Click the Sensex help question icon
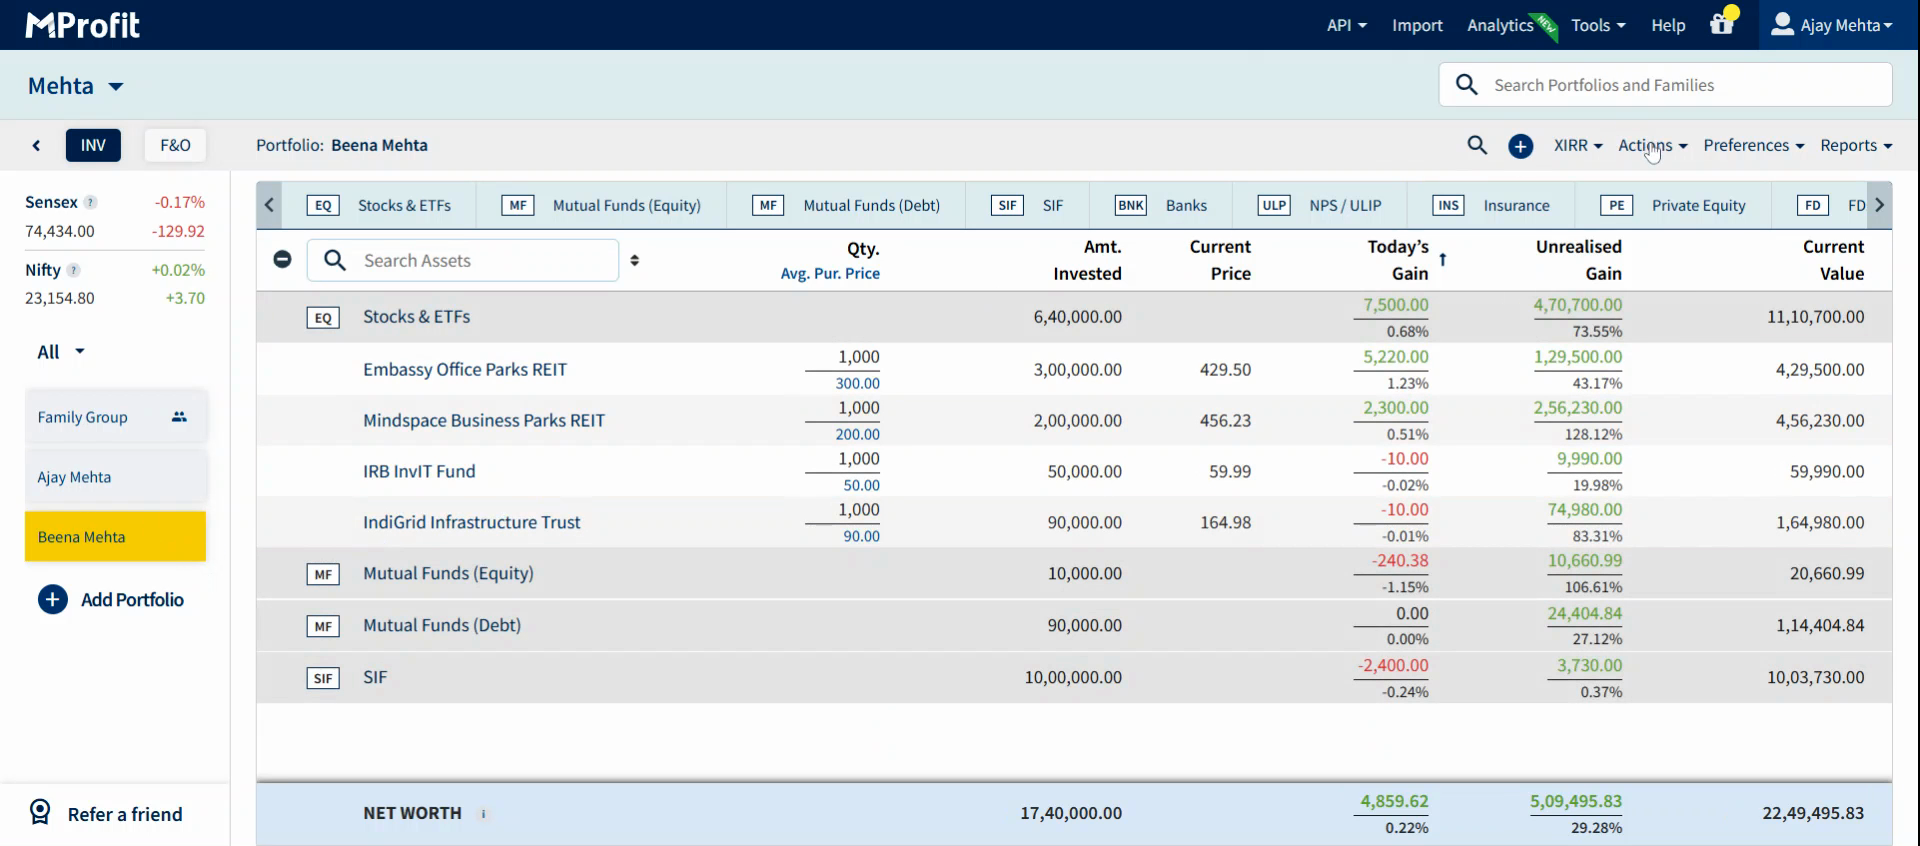1920x846 pixels. [x=90, y=202]
